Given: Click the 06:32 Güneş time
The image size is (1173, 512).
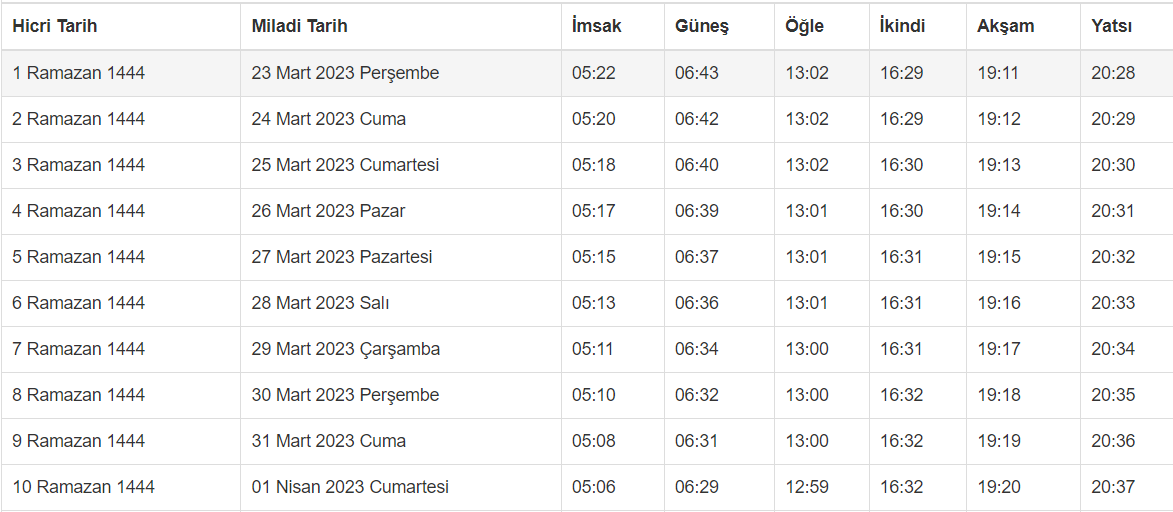Looking at the screenshot, I should click(696, 395).
